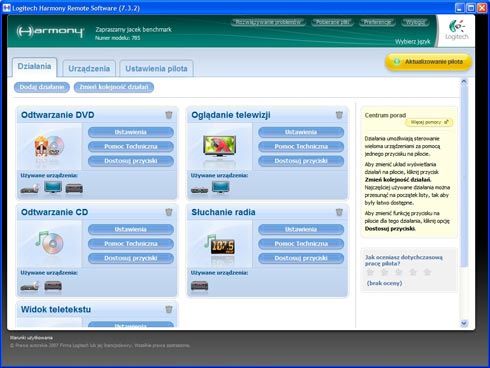This screenshot has height=368, width=490.
Task: Click the vertical scrollbar thumb
Action: [464, 176]
